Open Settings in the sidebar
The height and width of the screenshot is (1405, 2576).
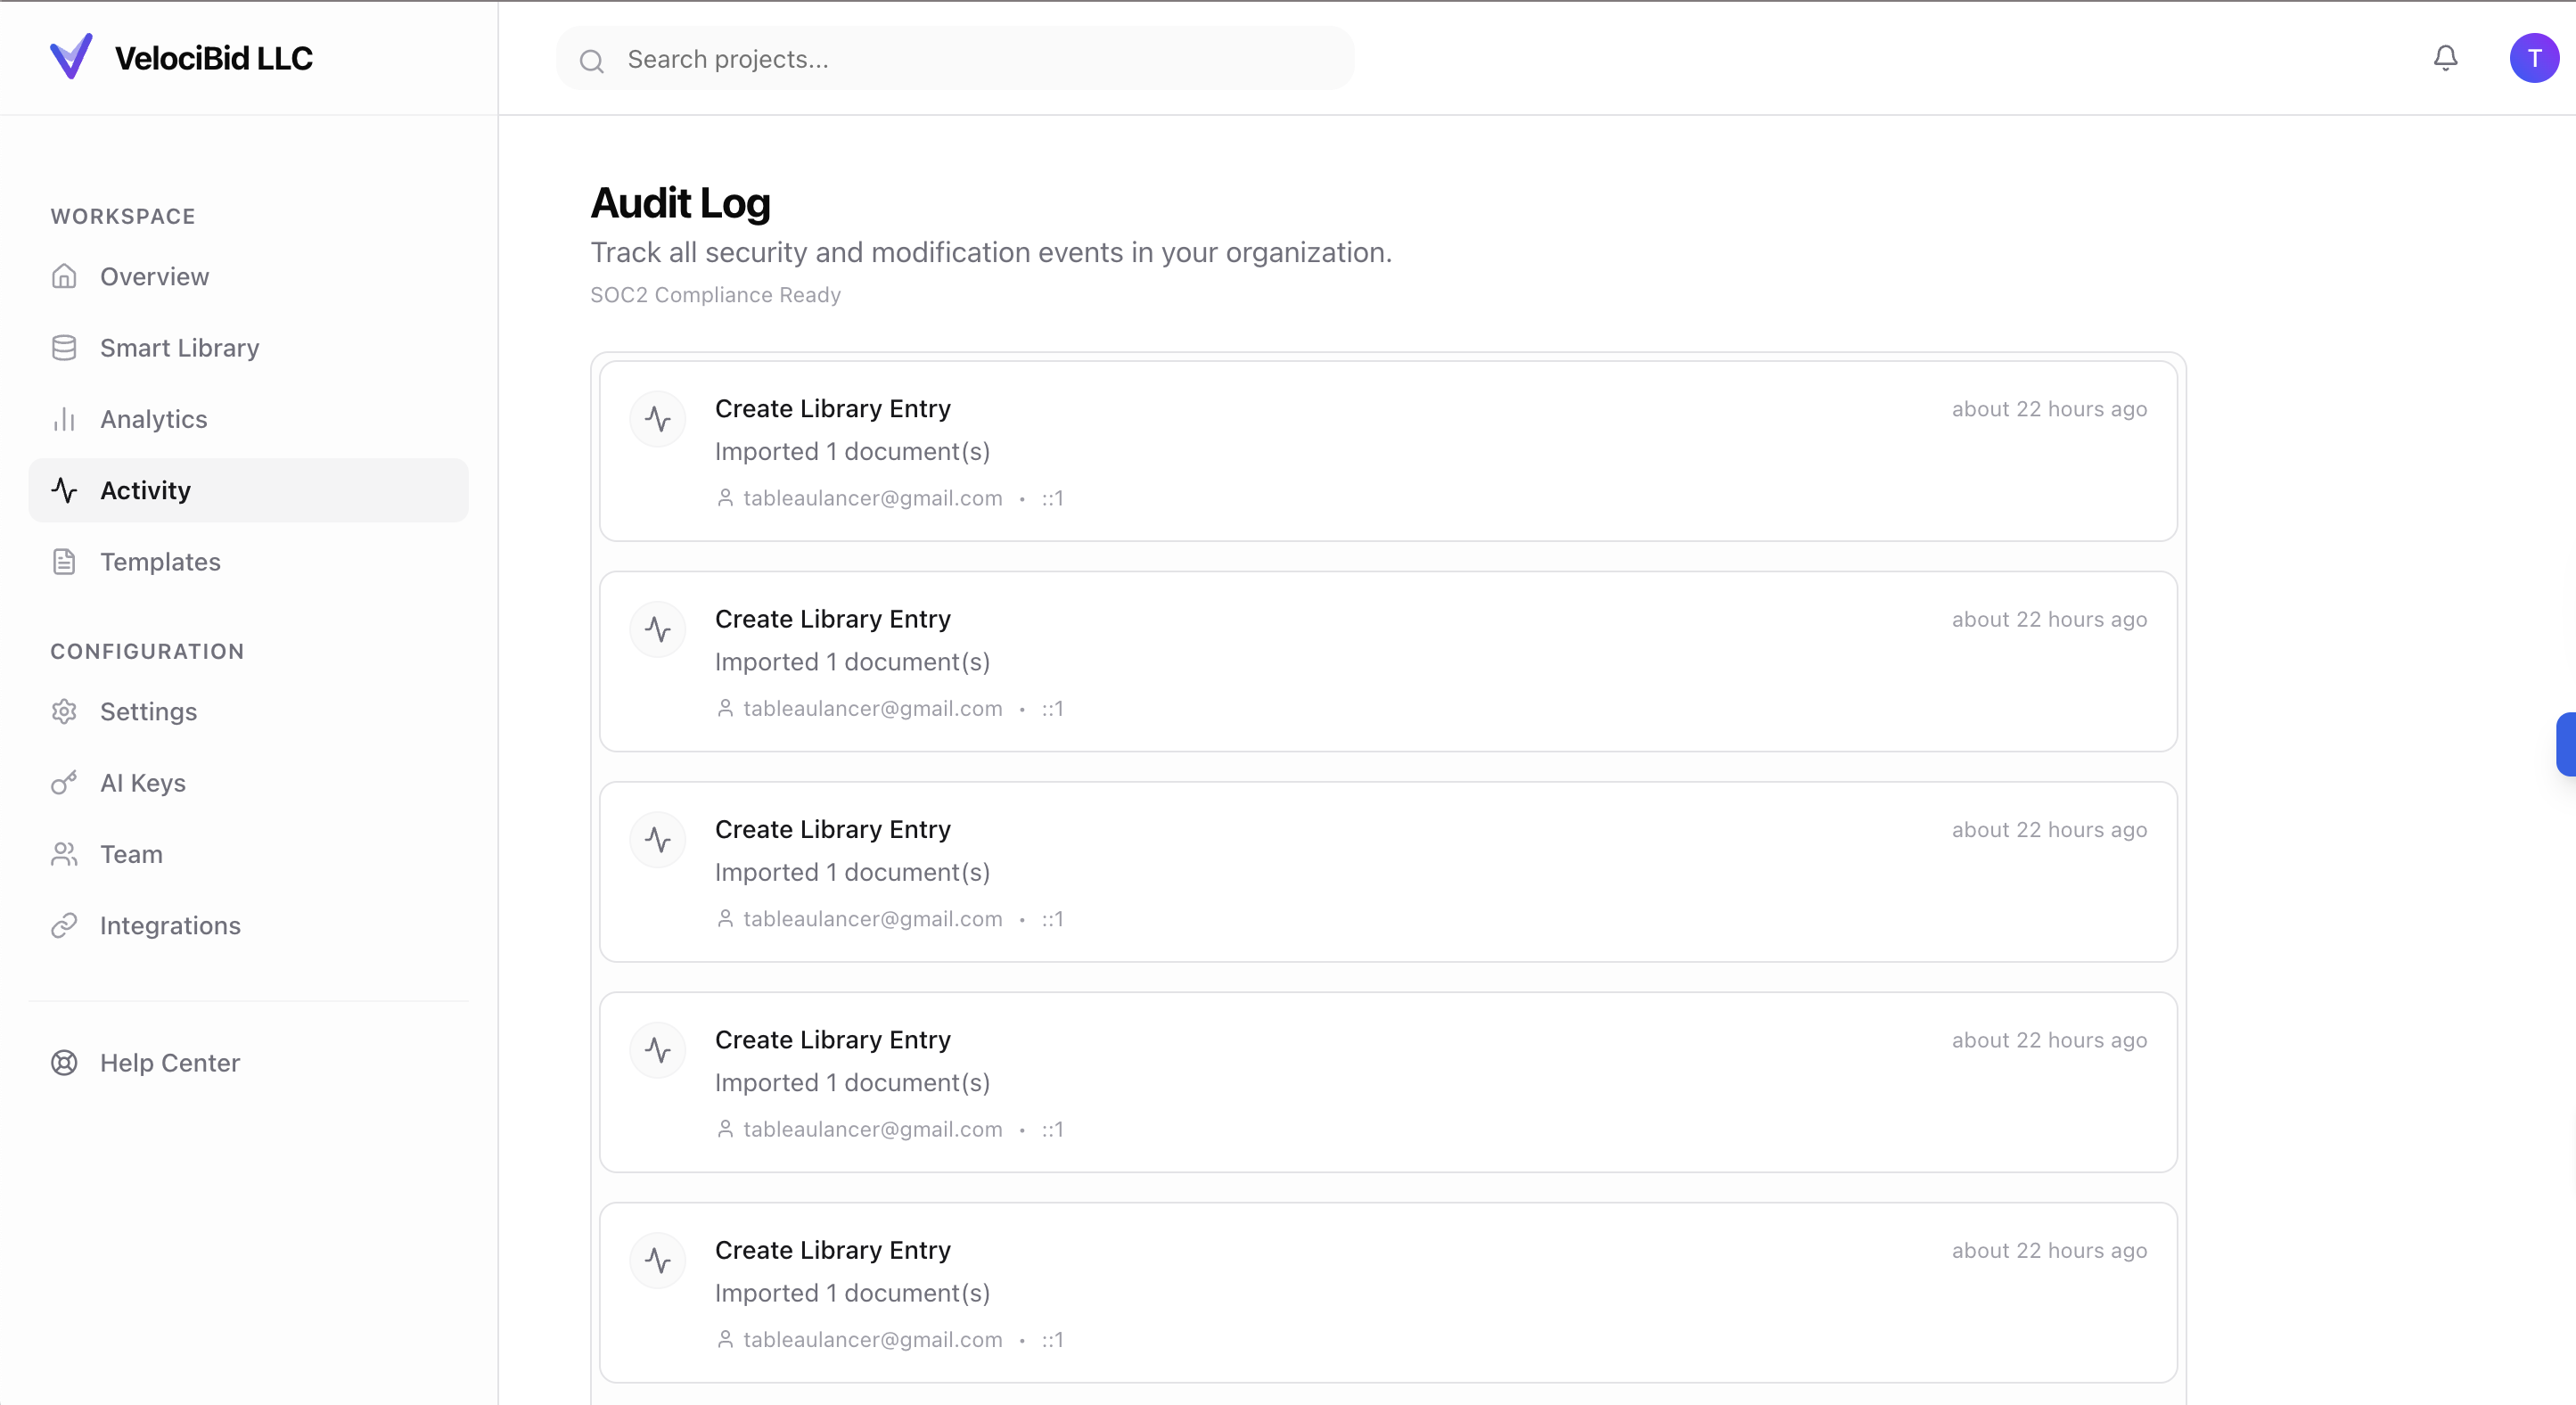pos(148,712)
